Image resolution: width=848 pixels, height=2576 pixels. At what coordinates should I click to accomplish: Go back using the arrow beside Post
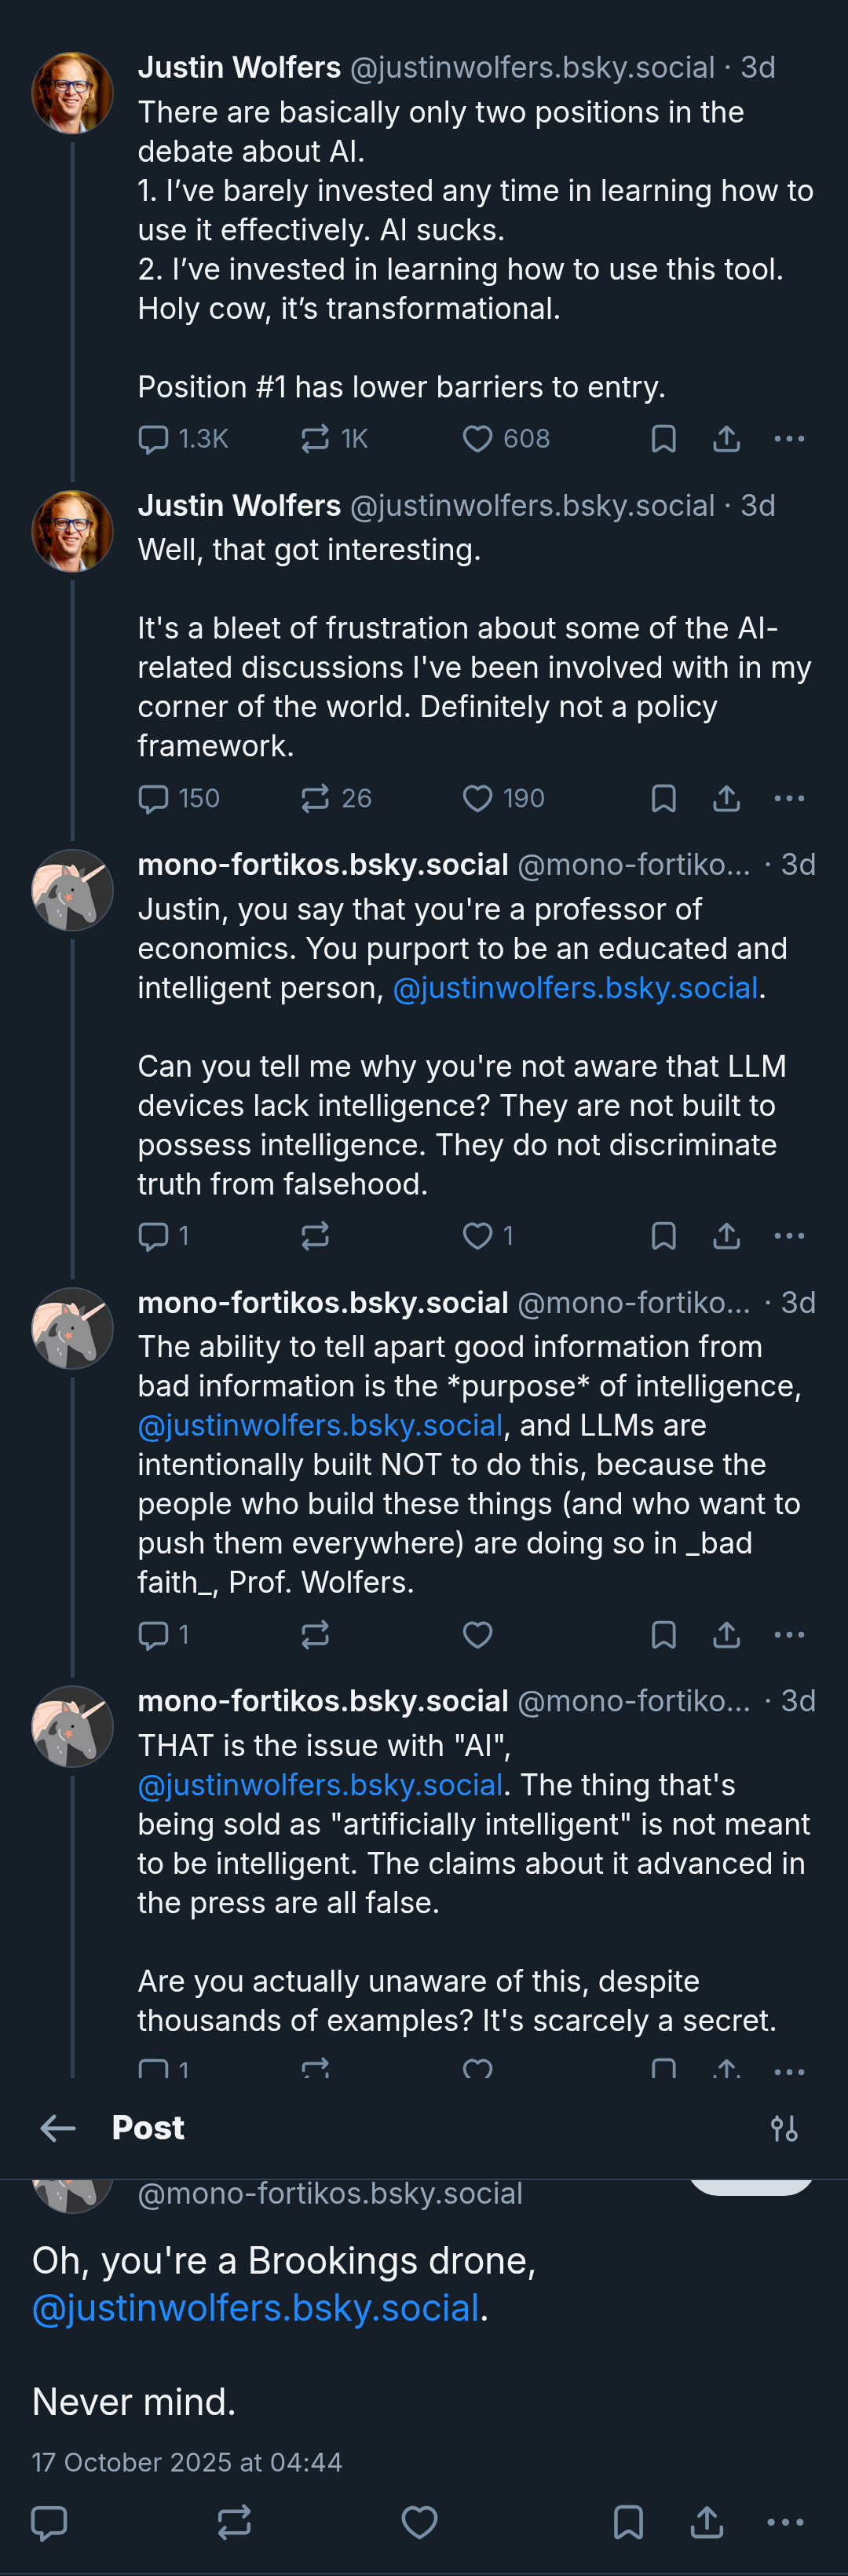(58, 2128)
